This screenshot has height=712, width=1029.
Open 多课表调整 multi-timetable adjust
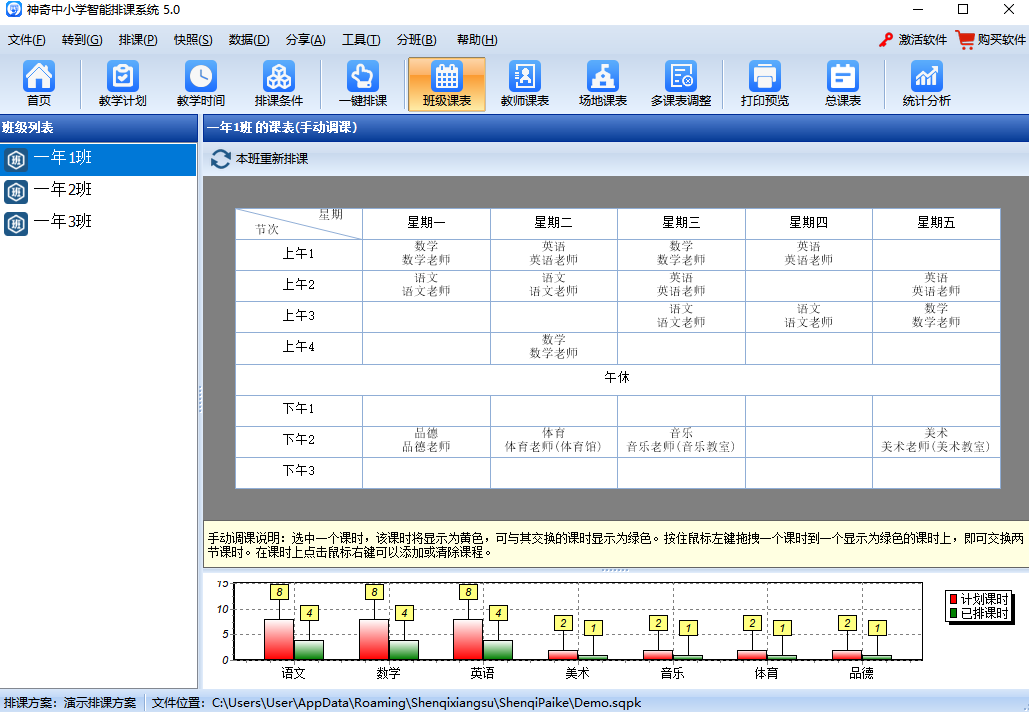[681, 84]
